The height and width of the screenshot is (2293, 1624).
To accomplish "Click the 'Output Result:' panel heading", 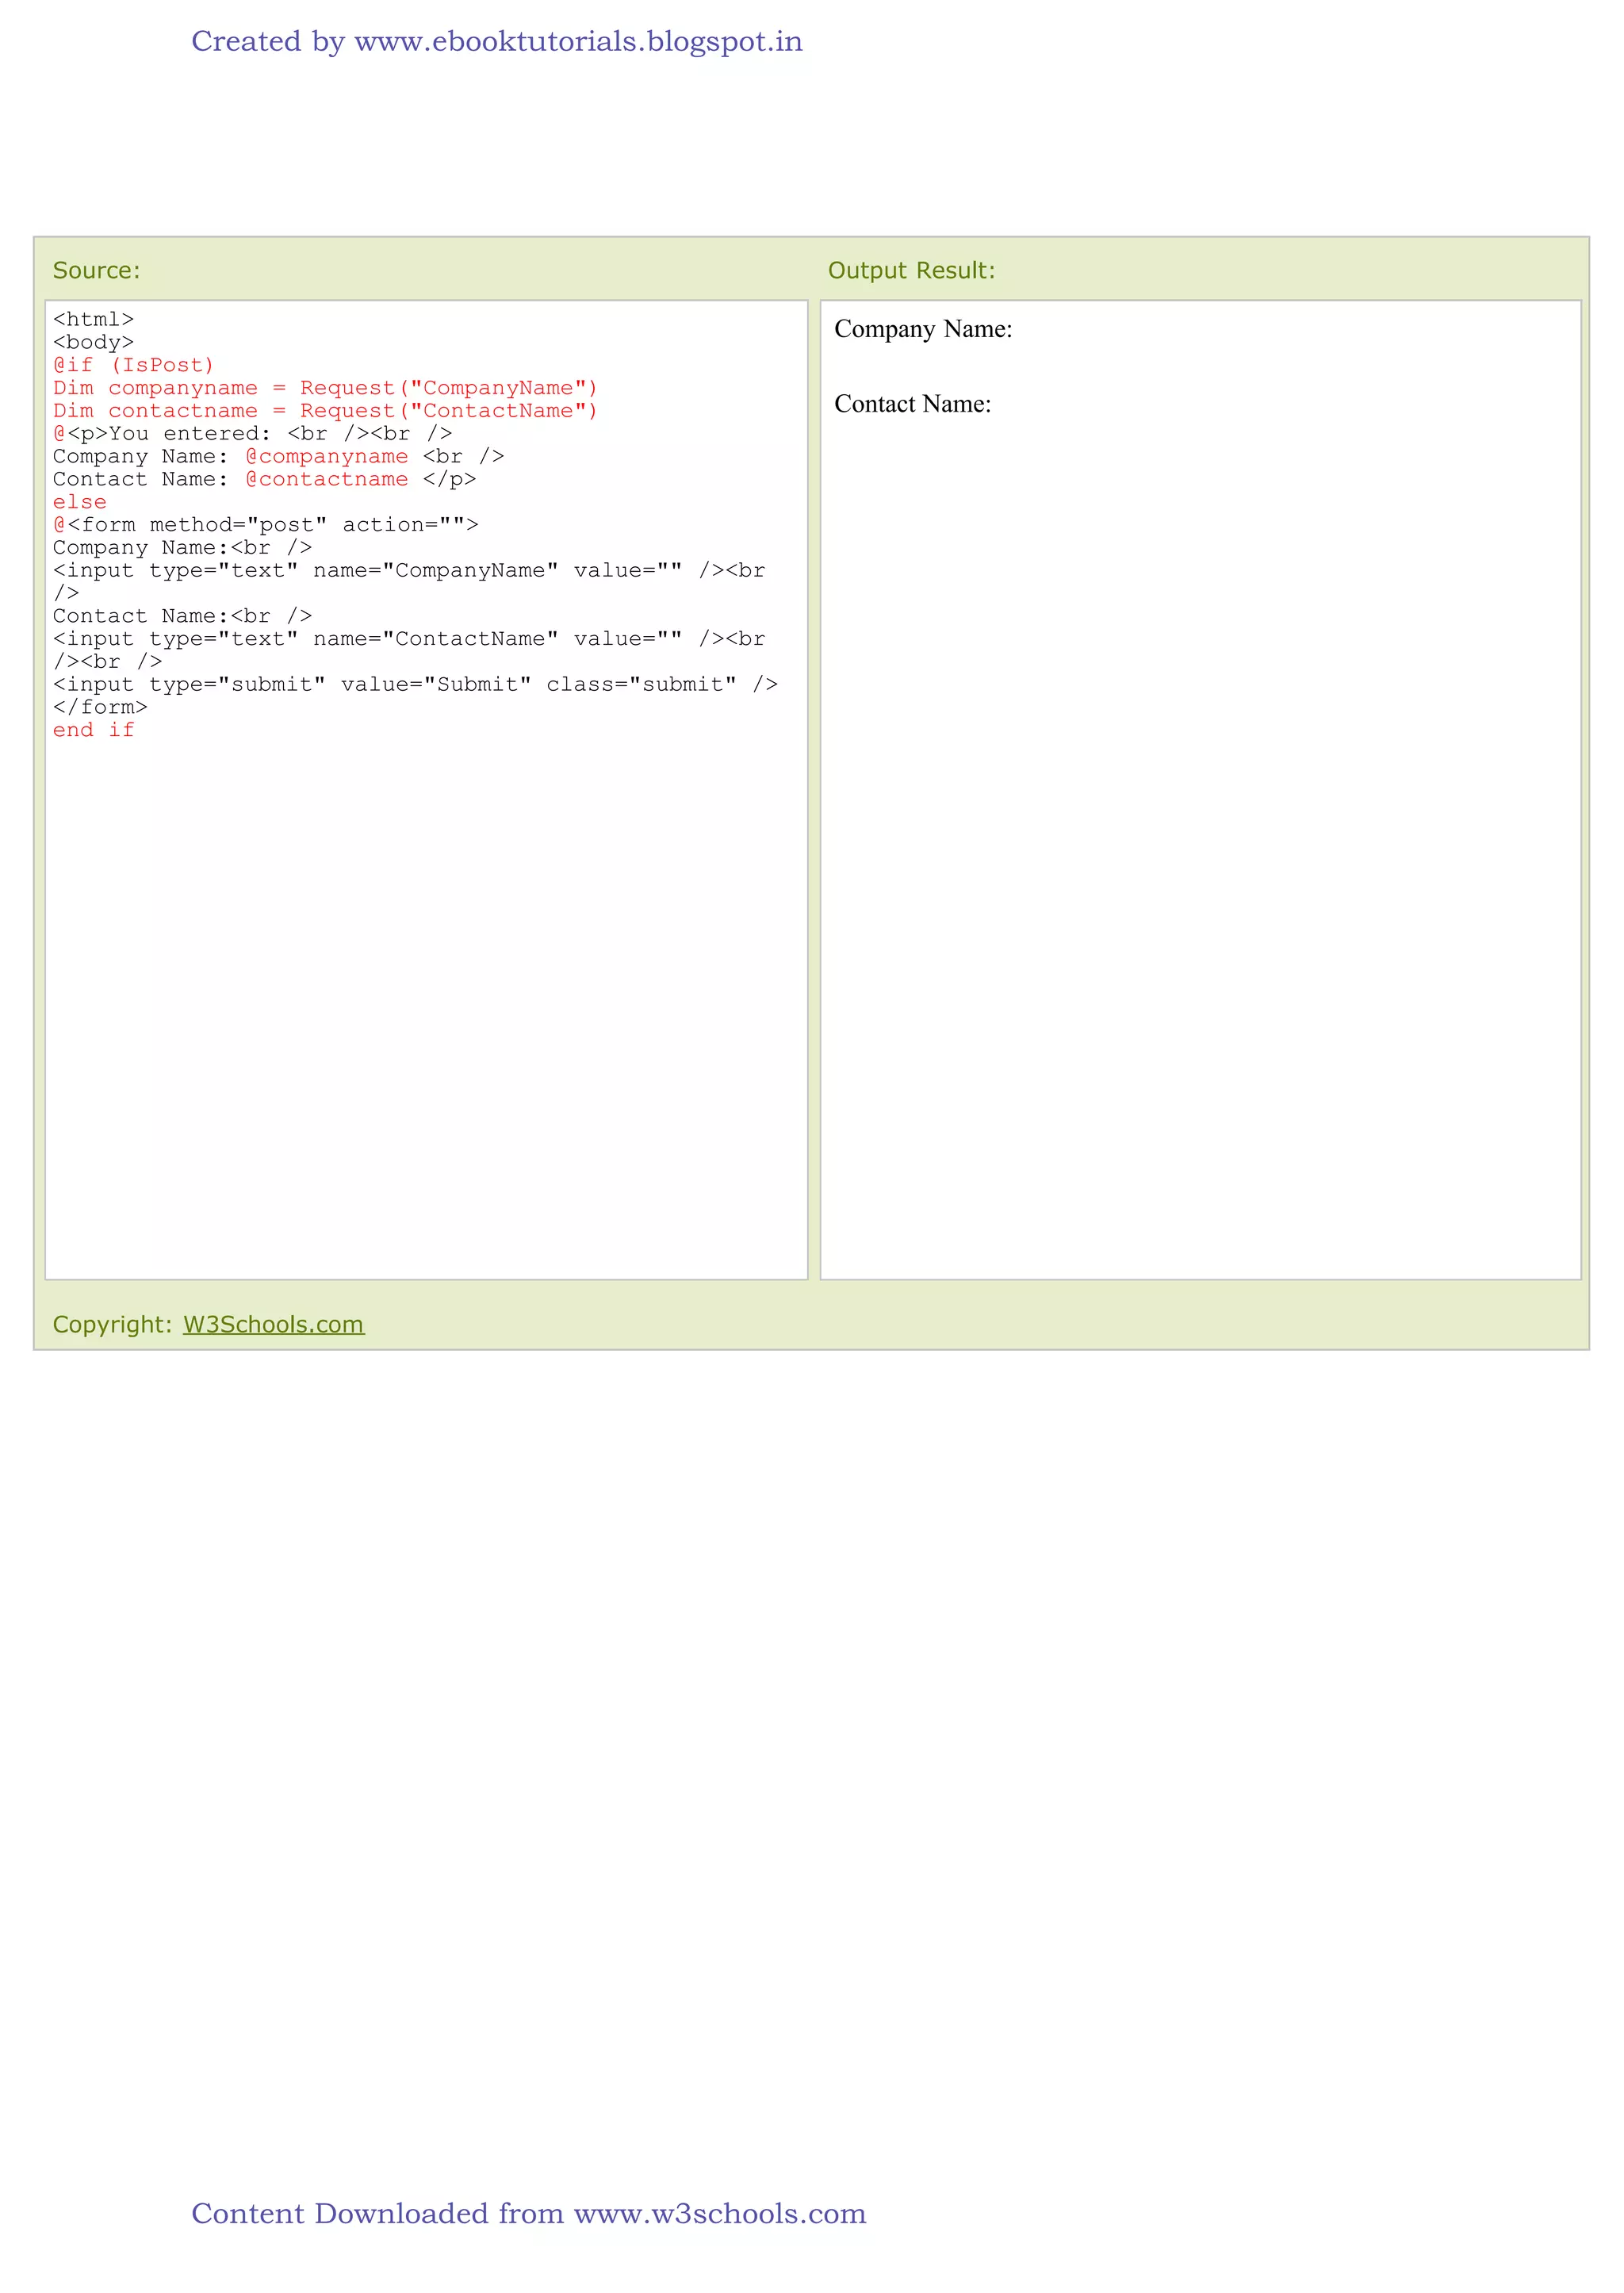I will tap(911, 270).
